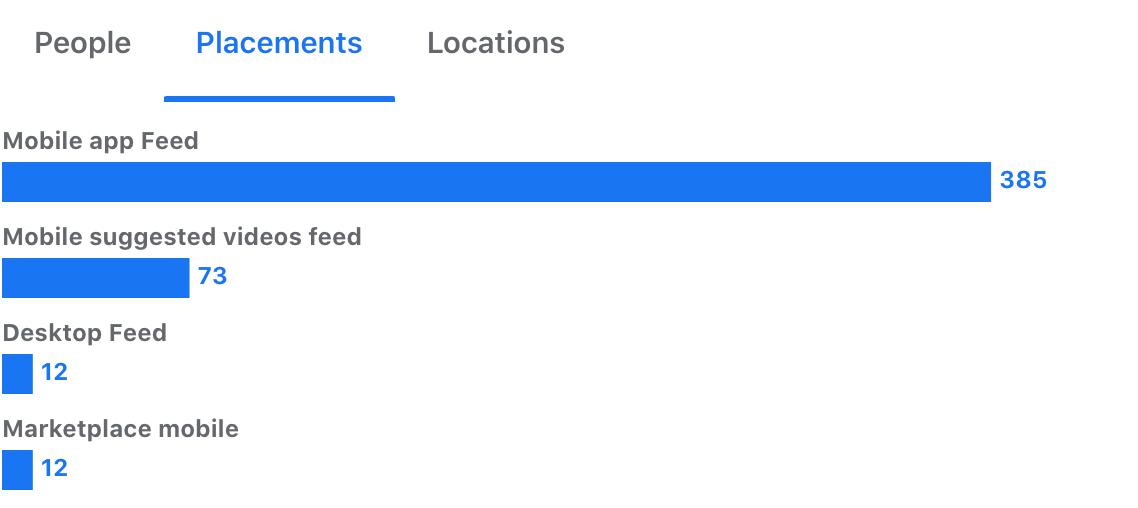Click the 385 value label
The width and height of the screenshot is (1138, 508).
pyautogui.click(x=1023, y=180)
